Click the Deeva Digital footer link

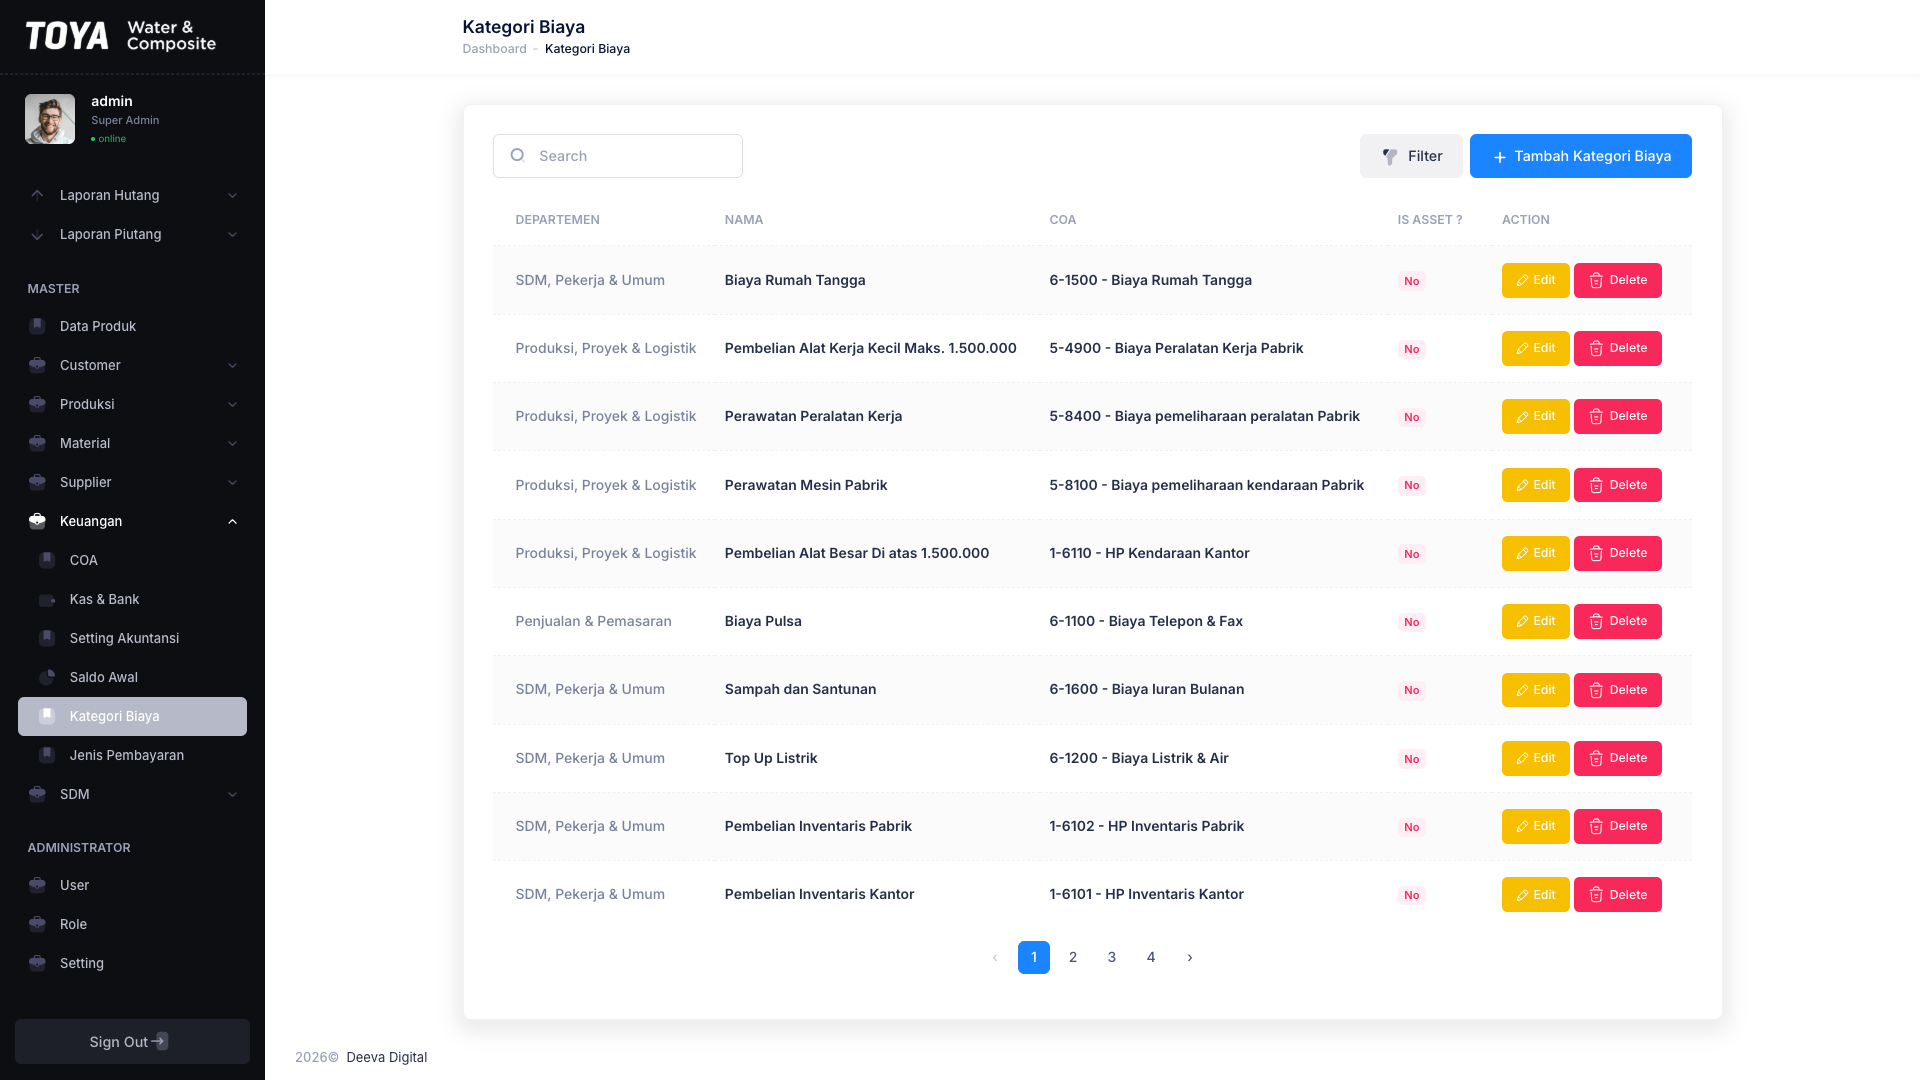386,1057
